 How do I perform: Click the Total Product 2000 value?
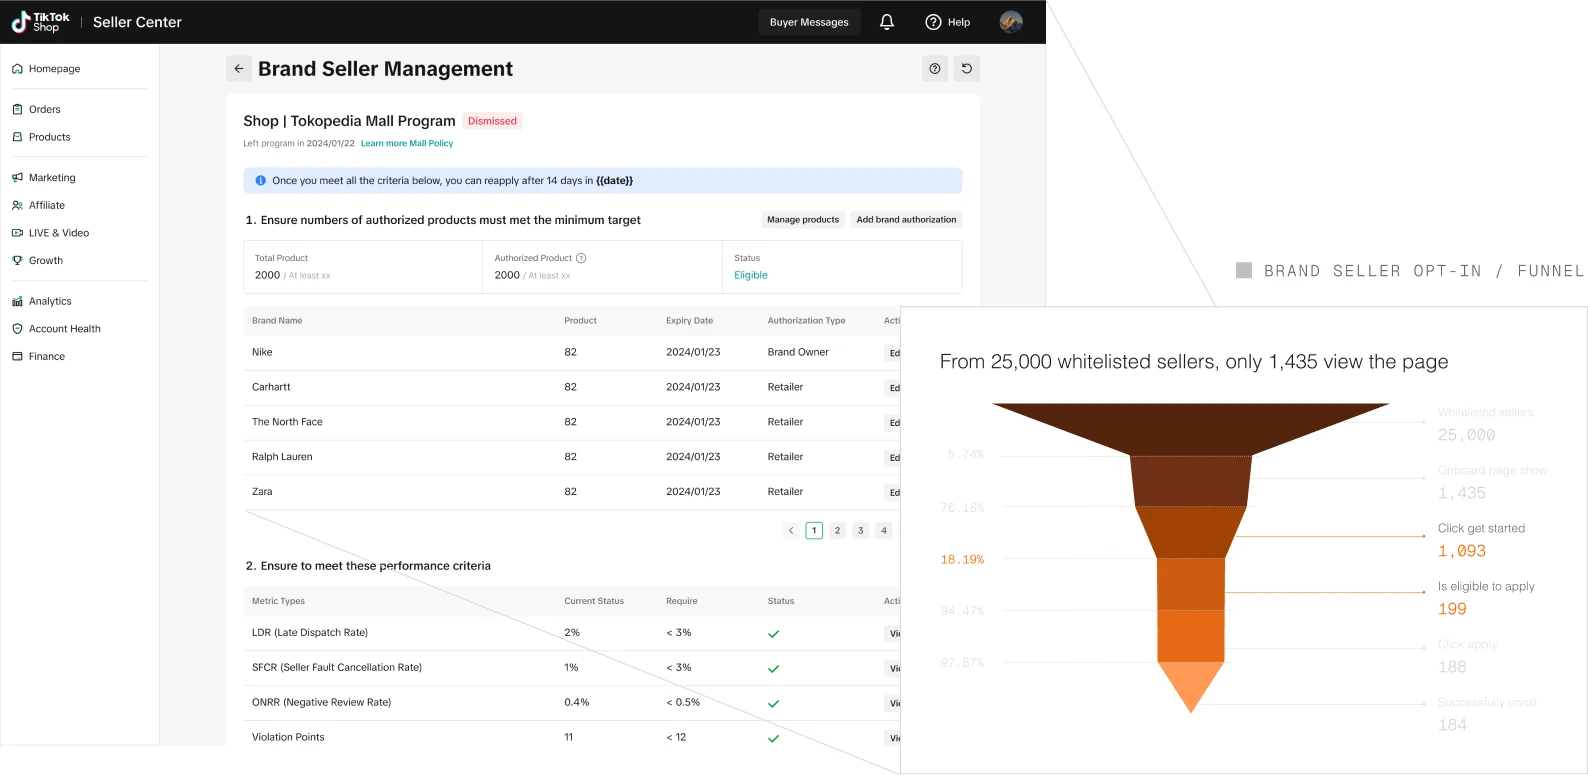pos(267,275)
